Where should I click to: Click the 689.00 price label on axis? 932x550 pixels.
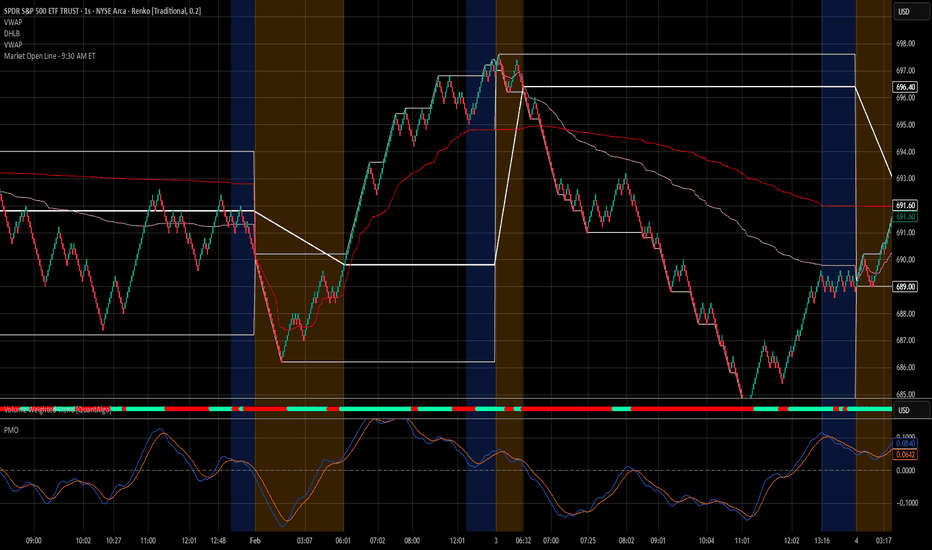point(905,287)
